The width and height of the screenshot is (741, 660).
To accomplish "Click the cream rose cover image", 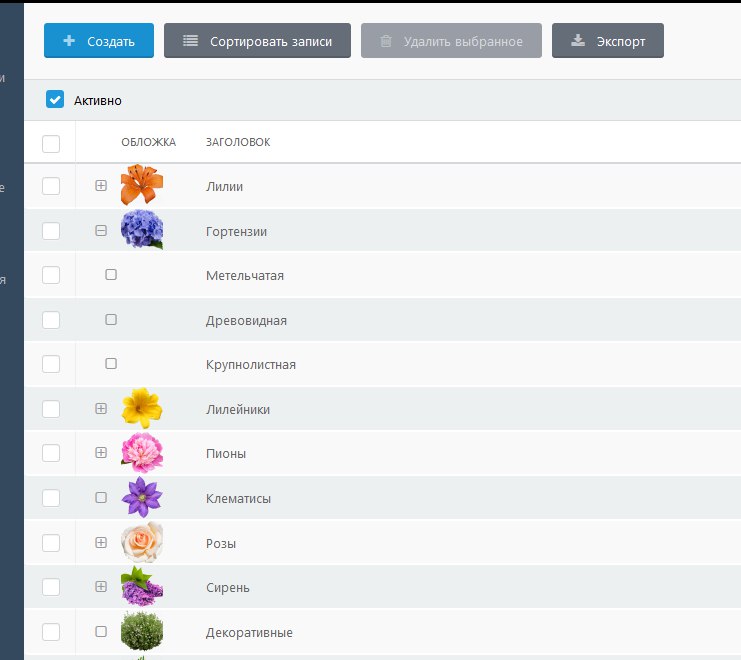I will click(142, 542).
